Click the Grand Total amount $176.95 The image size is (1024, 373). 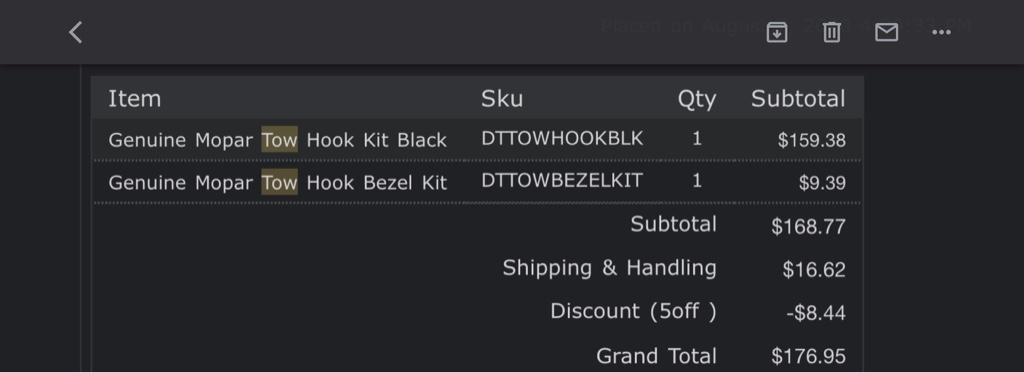pos(808,356)
